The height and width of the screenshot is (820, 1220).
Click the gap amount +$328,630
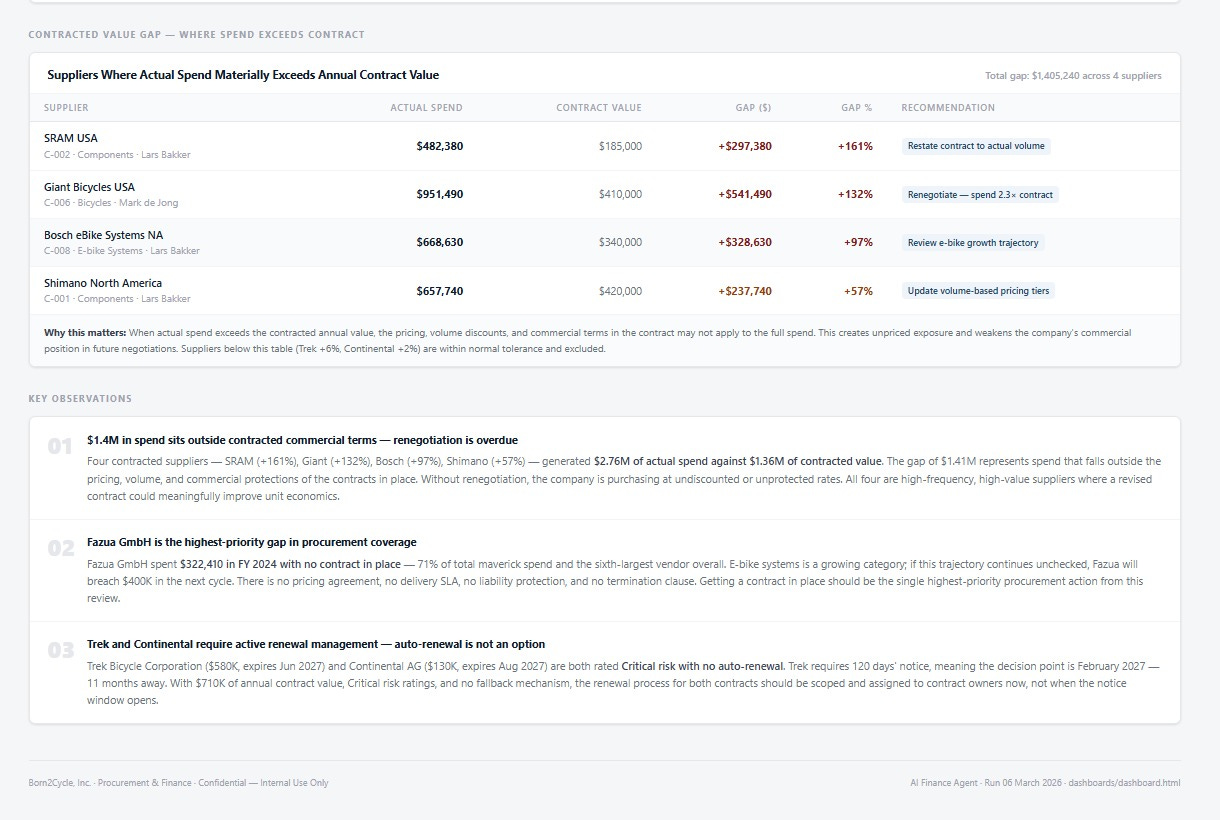tap(745, 242)
